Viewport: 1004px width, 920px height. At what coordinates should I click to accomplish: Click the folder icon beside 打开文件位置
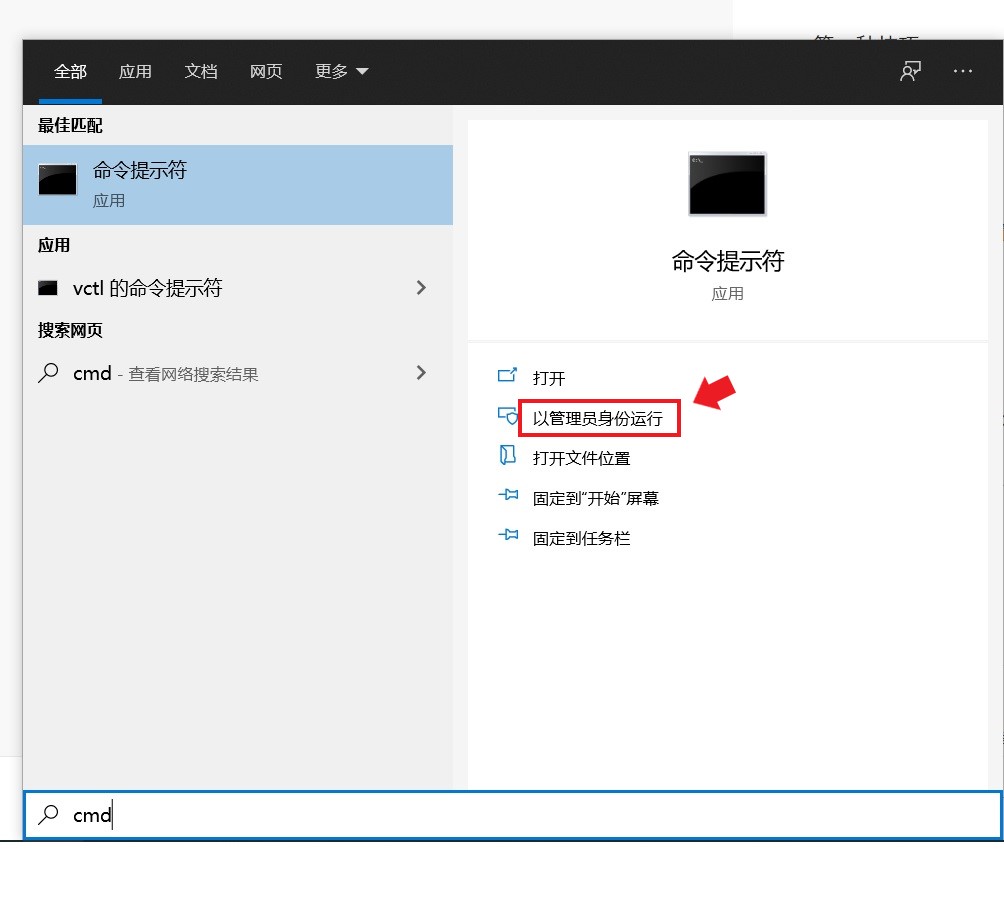[510, 458]
